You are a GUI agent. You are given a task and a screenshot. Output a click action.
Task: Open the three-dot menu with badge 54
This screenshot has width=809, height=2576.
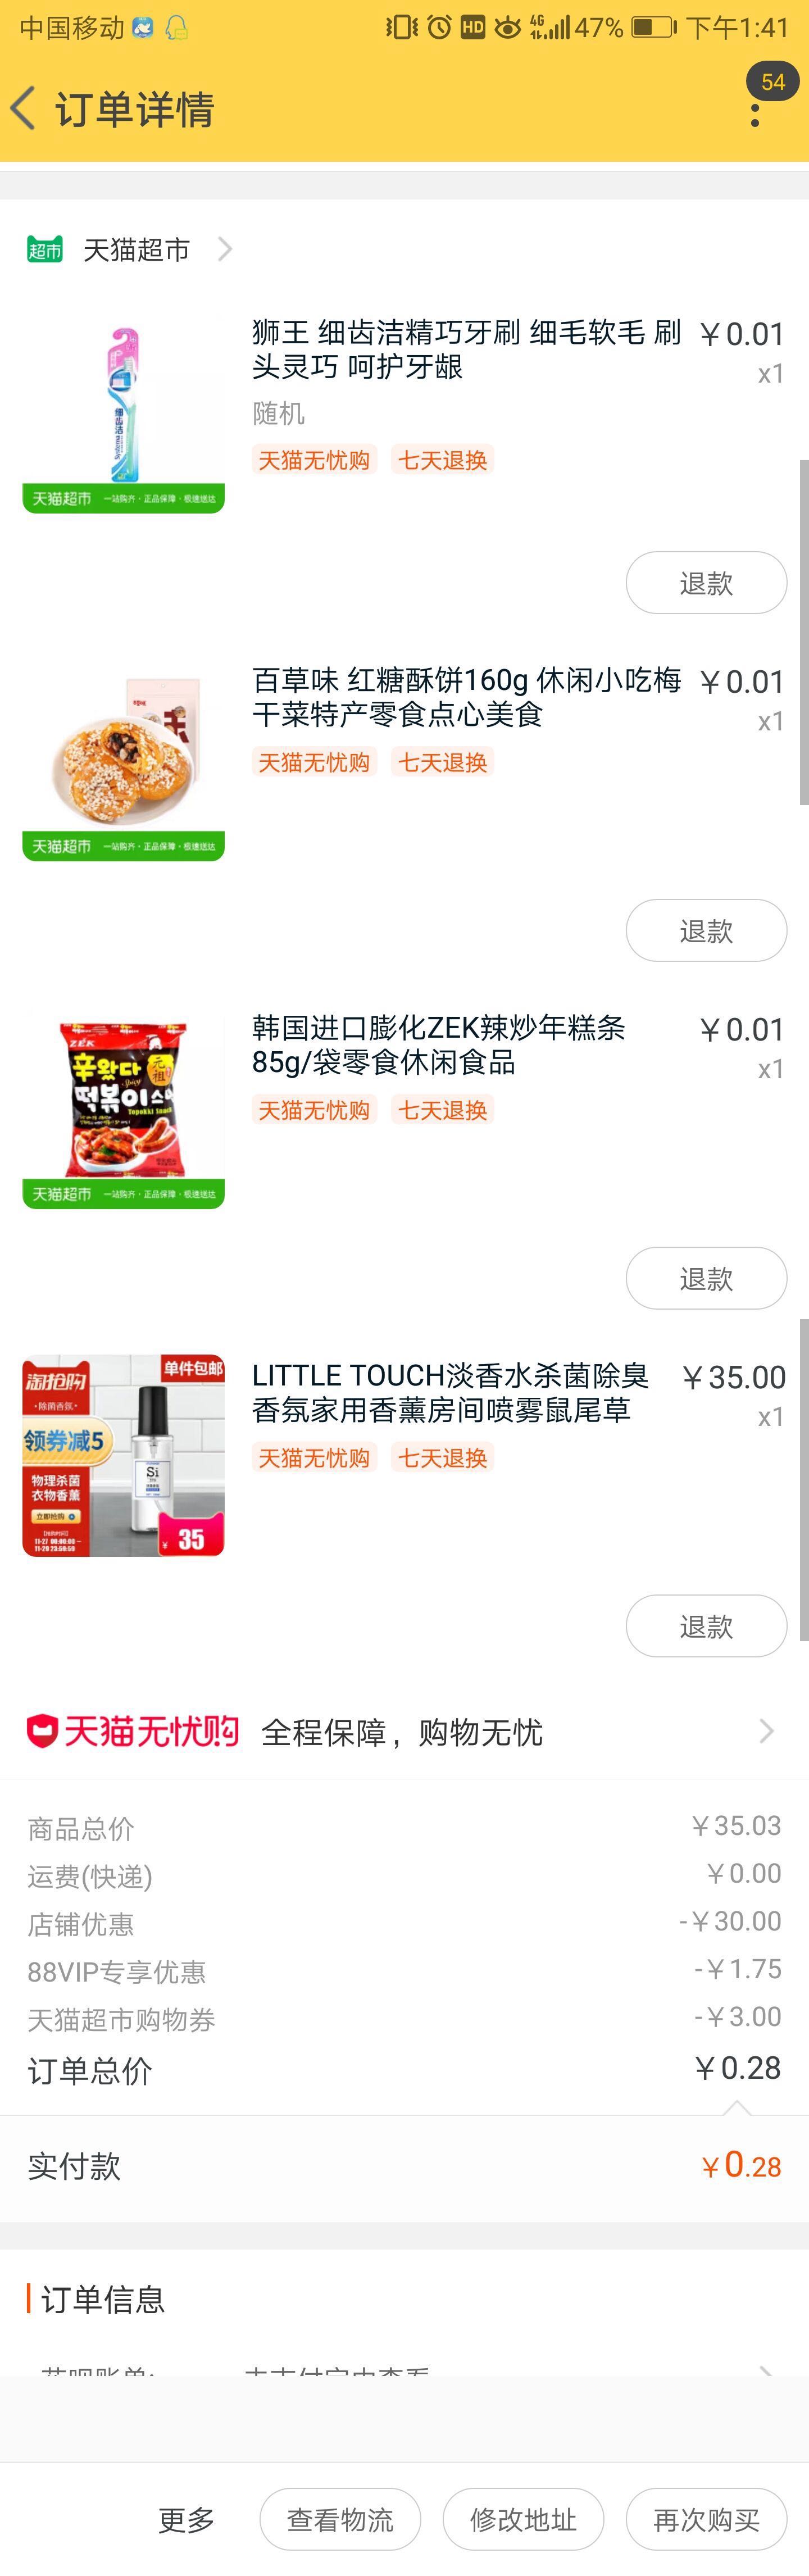pyautogui.click(x=755, y=108)
